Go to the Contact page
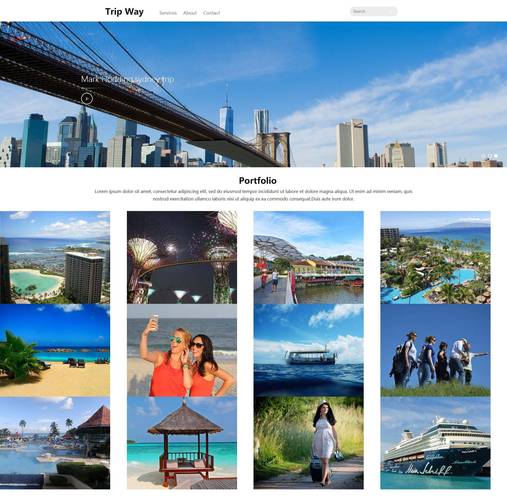Image resolution: width=507 pixels, height=500 pixels. pyautogui.click(x=211, y=13)
